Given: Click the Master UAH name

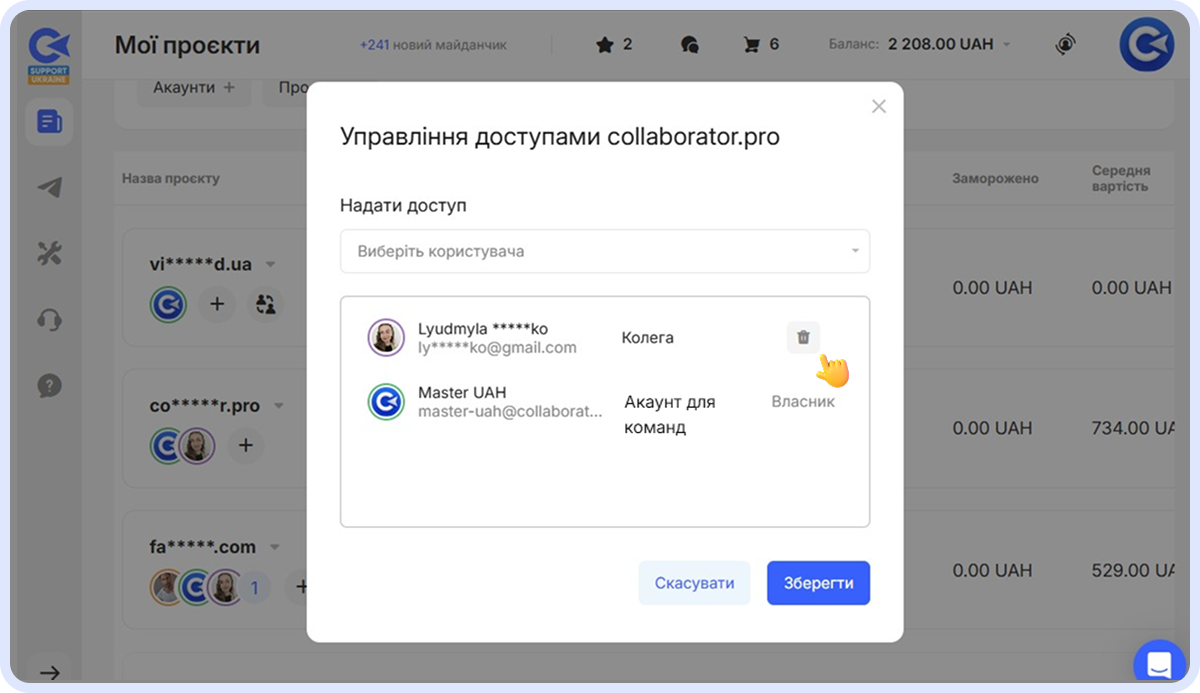Looking at the screenshot, I should click(462, 392).
